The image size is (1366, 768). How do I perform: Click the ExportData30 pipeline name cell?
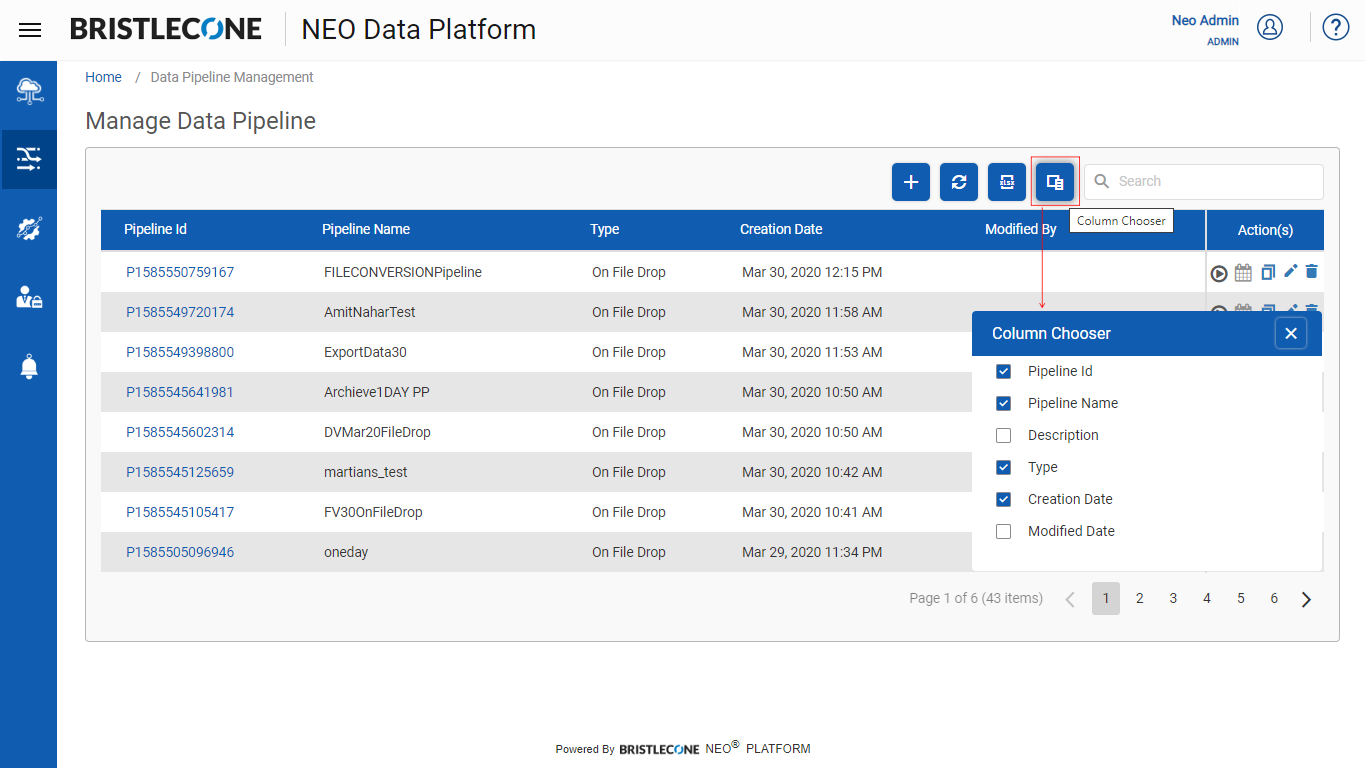[x=365, y=352]
